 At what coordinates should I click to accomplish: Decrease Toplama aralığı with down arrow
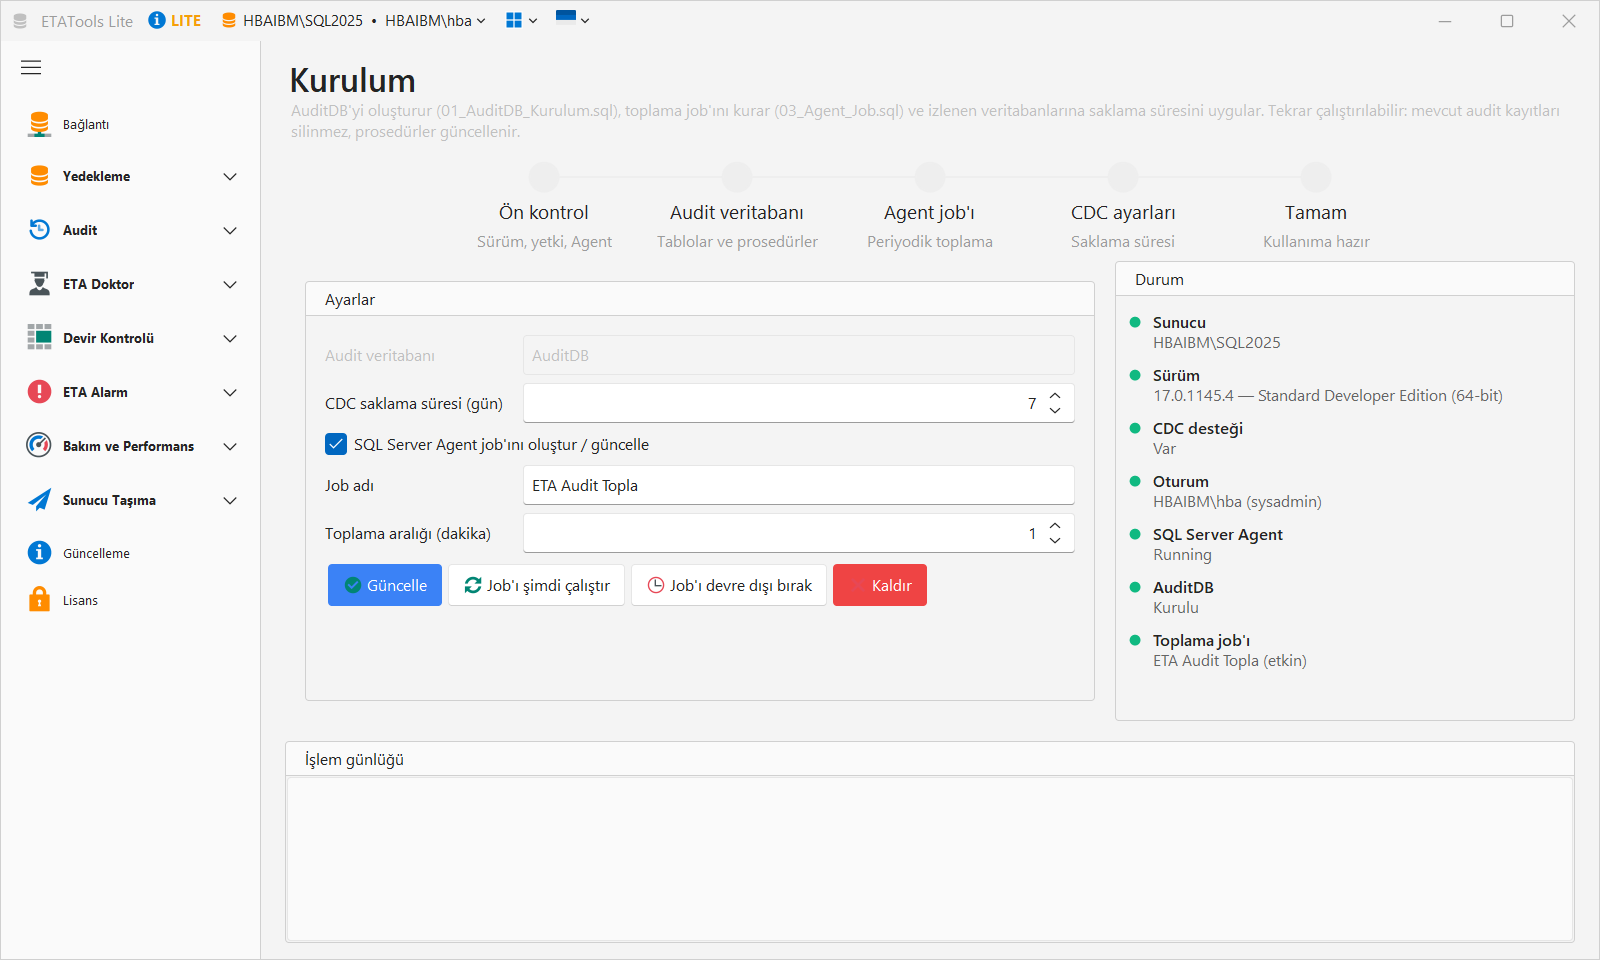tap(1055, 541)
